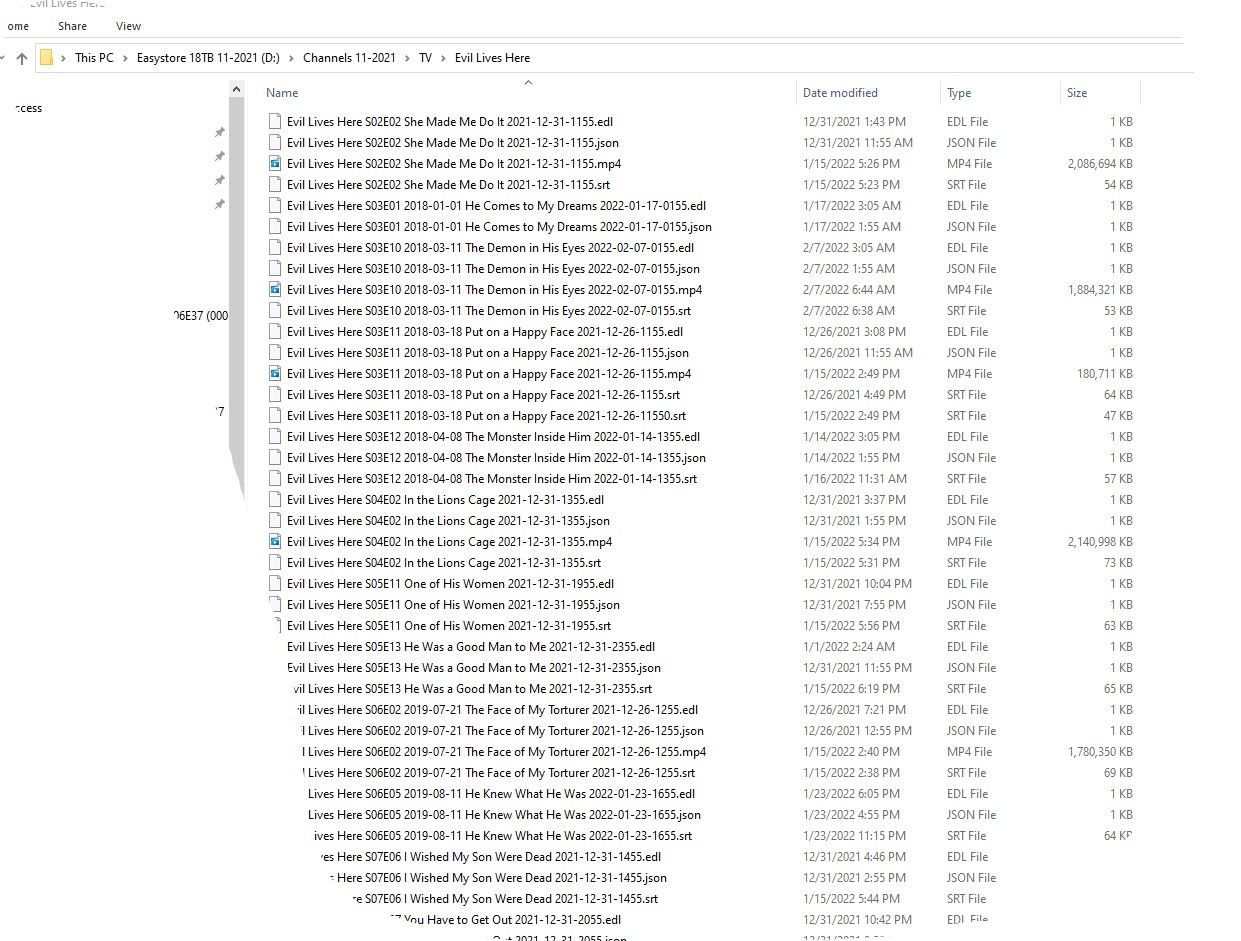Click first pin icon in Quick access
Image resolution: width=1241 pixels, height=941 pixels.
(x=219, y=132)
